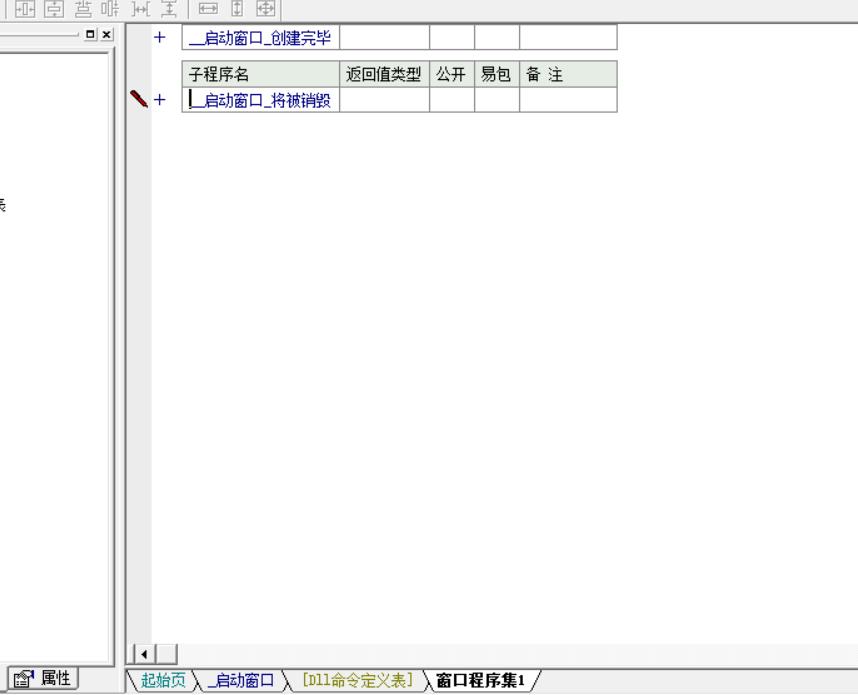Click the center horizontally alignment icon
The image size is (858, 695).
point(21,9)
